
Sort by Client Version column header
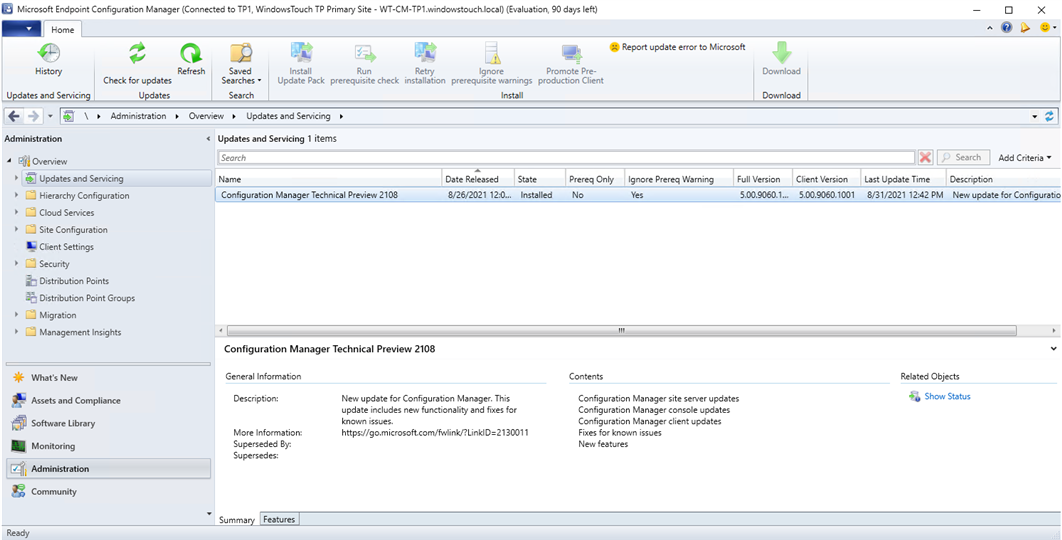point(826,179)
